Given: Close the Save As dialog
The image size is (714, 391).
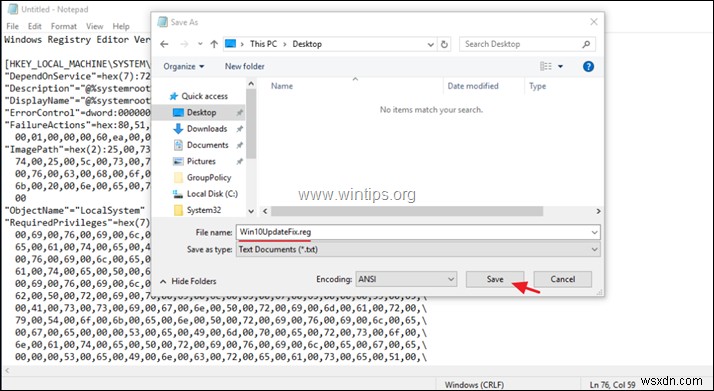Looking at the screenshot, I should coord(594,22).
